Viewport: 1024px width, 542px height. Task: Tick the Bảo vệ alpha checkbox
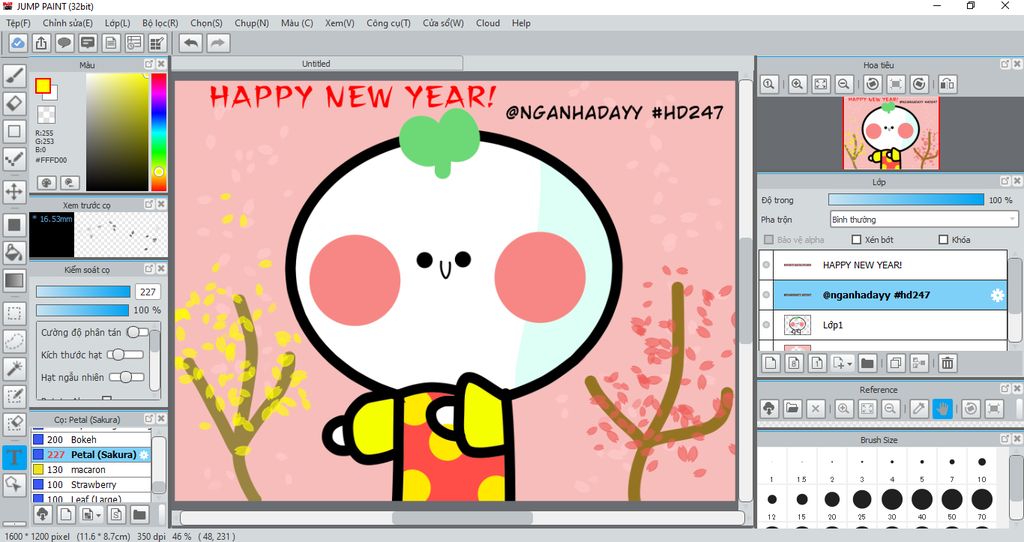[769, 240]
